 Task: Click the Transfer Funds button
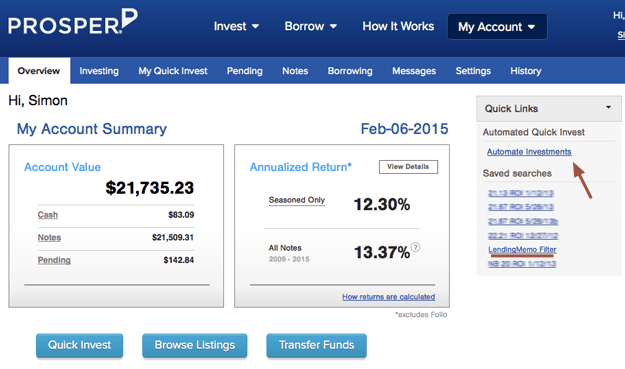316,345
